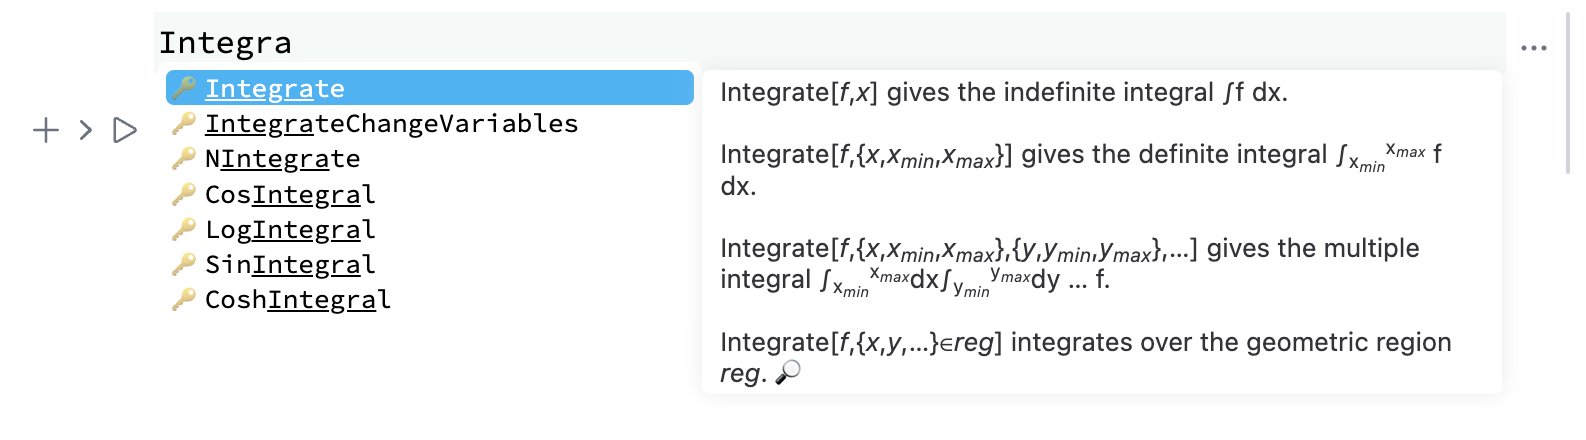Viewport: 1586px width, 440px height.
Task: Pick NIntegrate in the completion list
Action: pos(282,159)
